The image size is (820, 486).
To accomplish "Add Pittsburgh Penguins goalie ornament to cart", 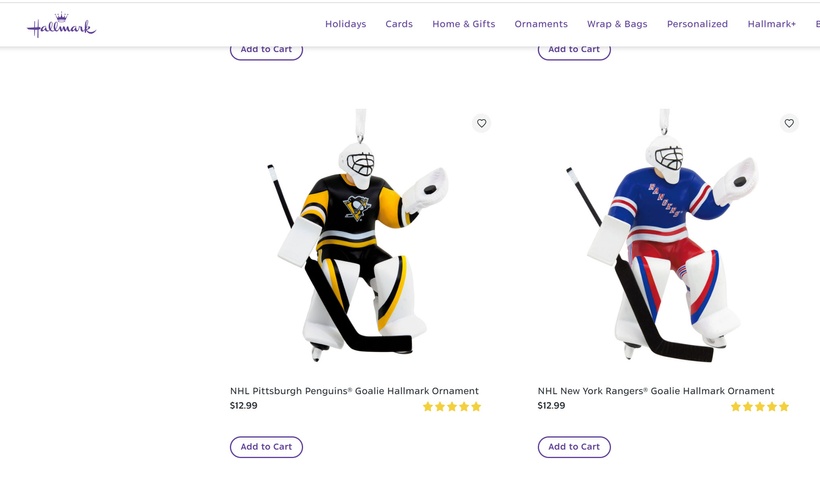I will 266,447.
